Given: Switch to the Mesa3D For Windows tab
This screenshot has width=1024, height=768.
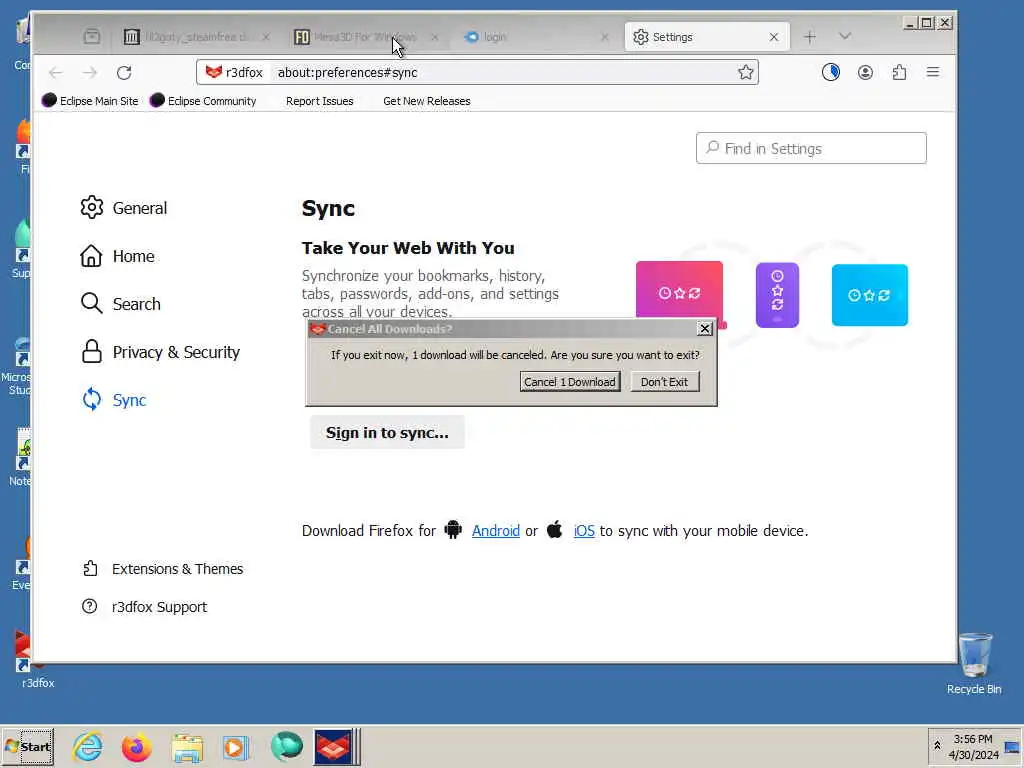Looking at the screenshot, I should pyautogui.click(x=366, y=37).
